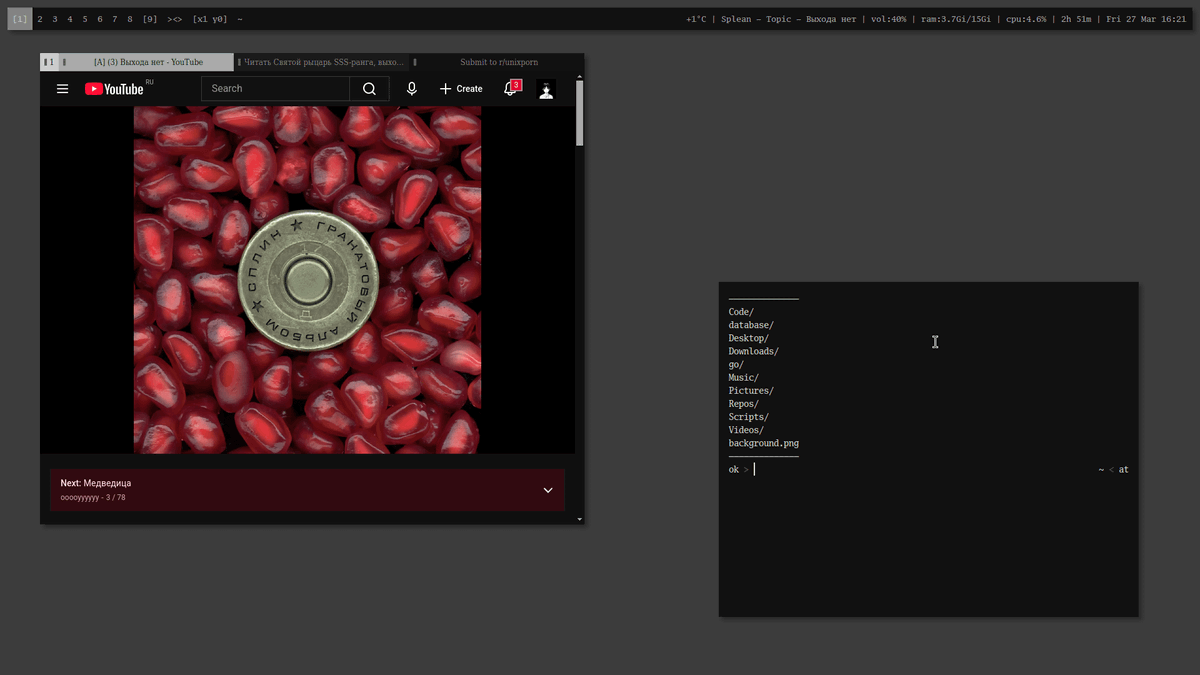Click the cpu:4.6% status entry
The width and height of the screenshot is (1200, 675).
click(x=1027, y=19)
